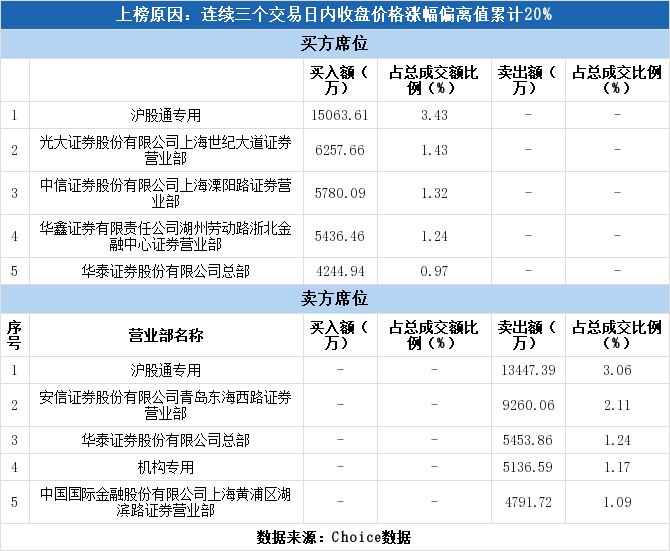Select 华鑫证券有限责任公司湖州劳动路浙北金融中心证券营业部
Screen dimensions: 670x551
(x=166, y=236)
